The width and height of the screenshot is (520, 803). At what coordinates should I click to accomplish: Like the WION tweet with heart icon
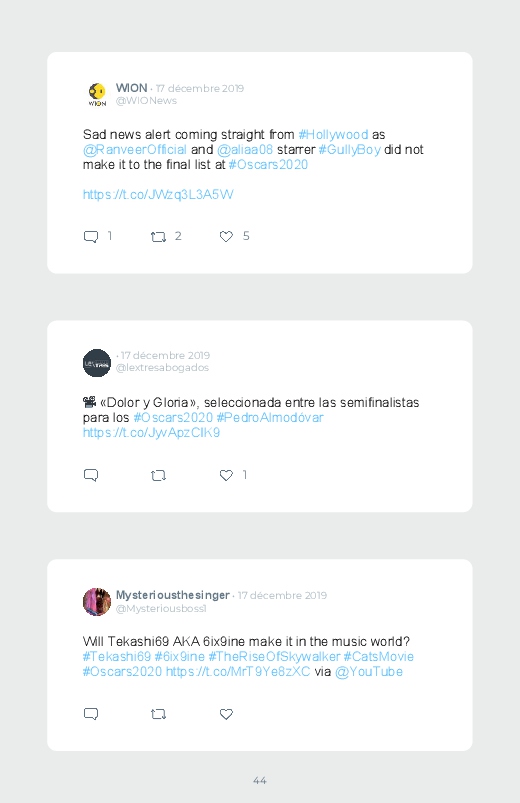coord(226,236)
